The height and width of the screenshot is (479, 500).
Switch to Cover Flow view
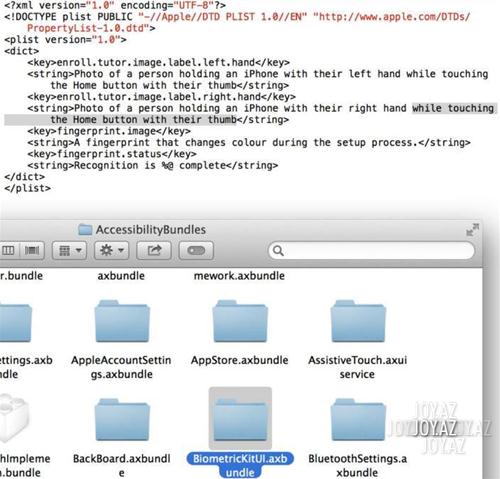[x=32, y=250]
